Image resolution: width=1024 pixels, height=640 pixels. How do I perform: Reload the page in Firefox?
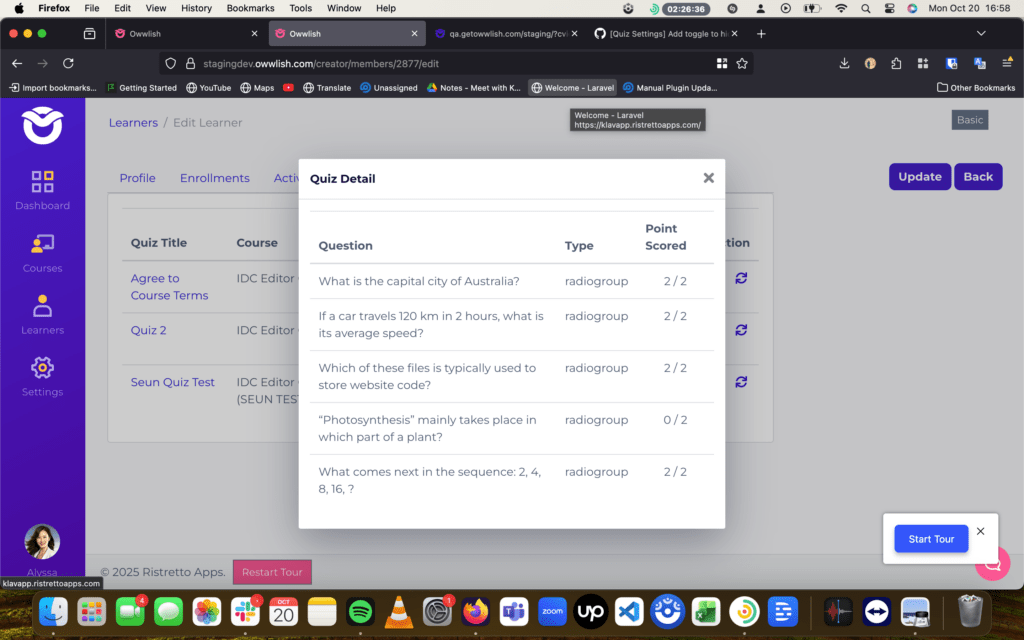[68, 63]
